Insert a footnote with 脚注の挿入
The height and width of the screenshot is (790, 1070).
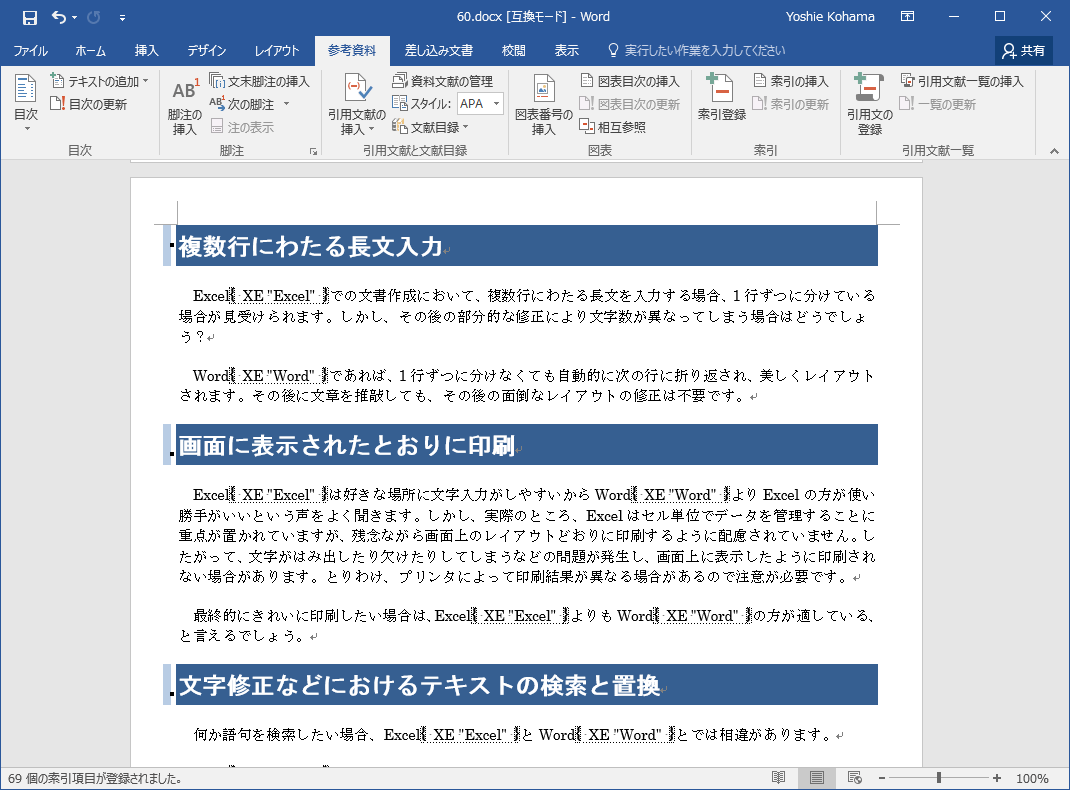coord(184,105)
